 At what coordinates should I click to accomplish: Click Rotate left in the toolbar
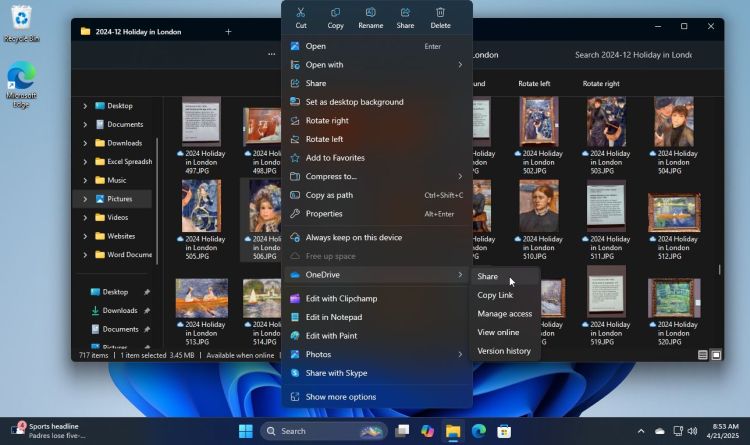pyautogui.click(x=534, y=84)
